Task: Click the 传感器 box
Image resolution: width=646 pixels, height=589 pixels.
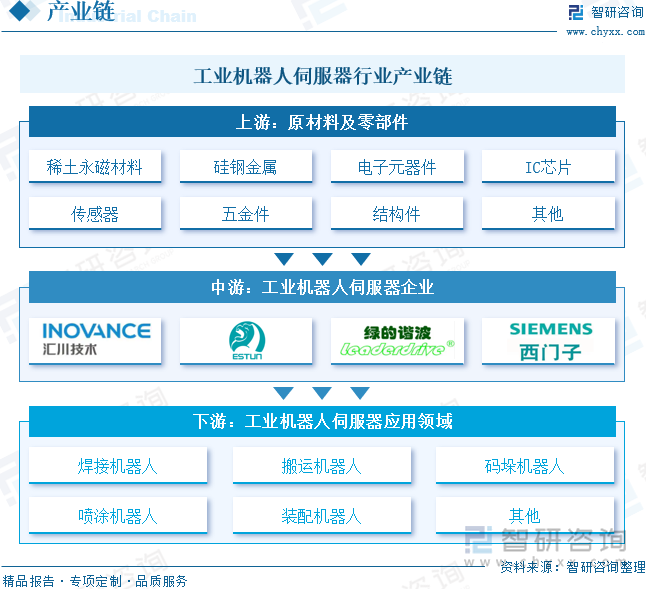Action: 95,213
